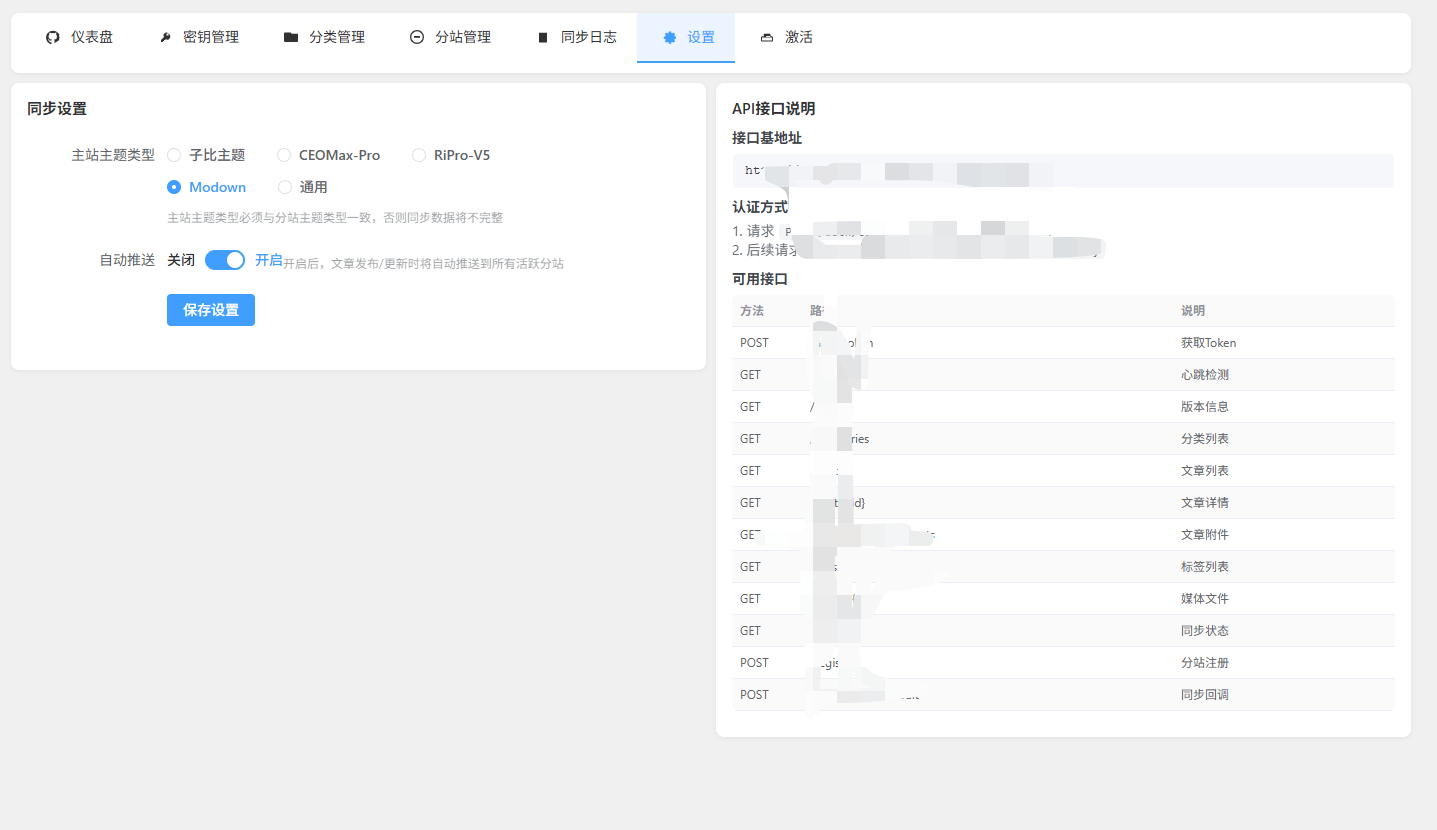Click the circle icon for 分站管理

pyautogui.click(x=417, y=37)
